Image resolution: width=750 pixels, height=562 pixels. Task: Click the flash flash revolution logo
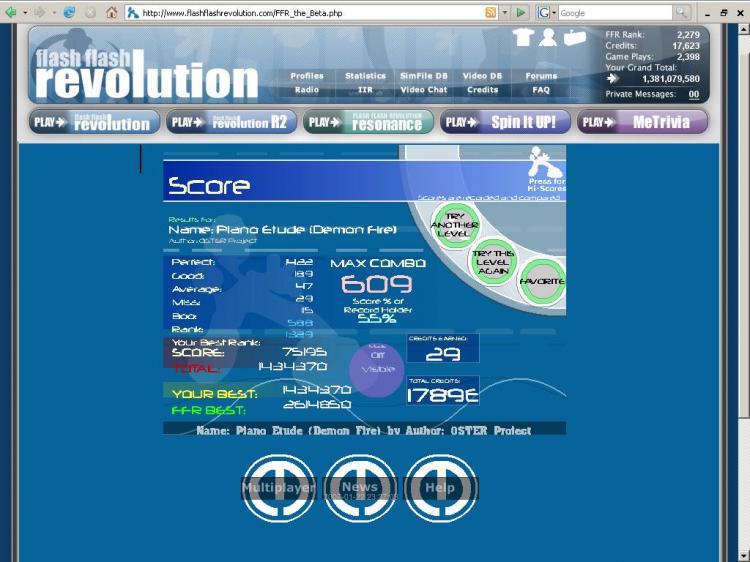147,73
